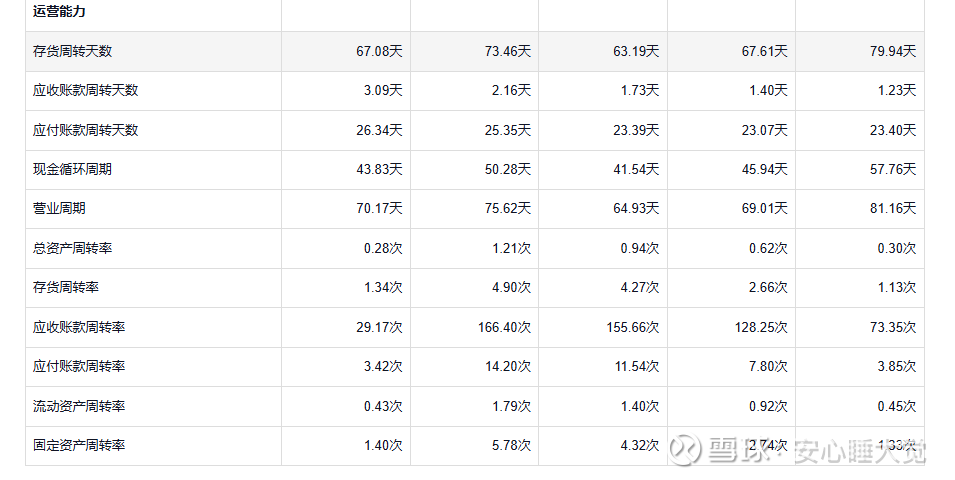Click the 固定资产周转率 row label

coord(79,445)
